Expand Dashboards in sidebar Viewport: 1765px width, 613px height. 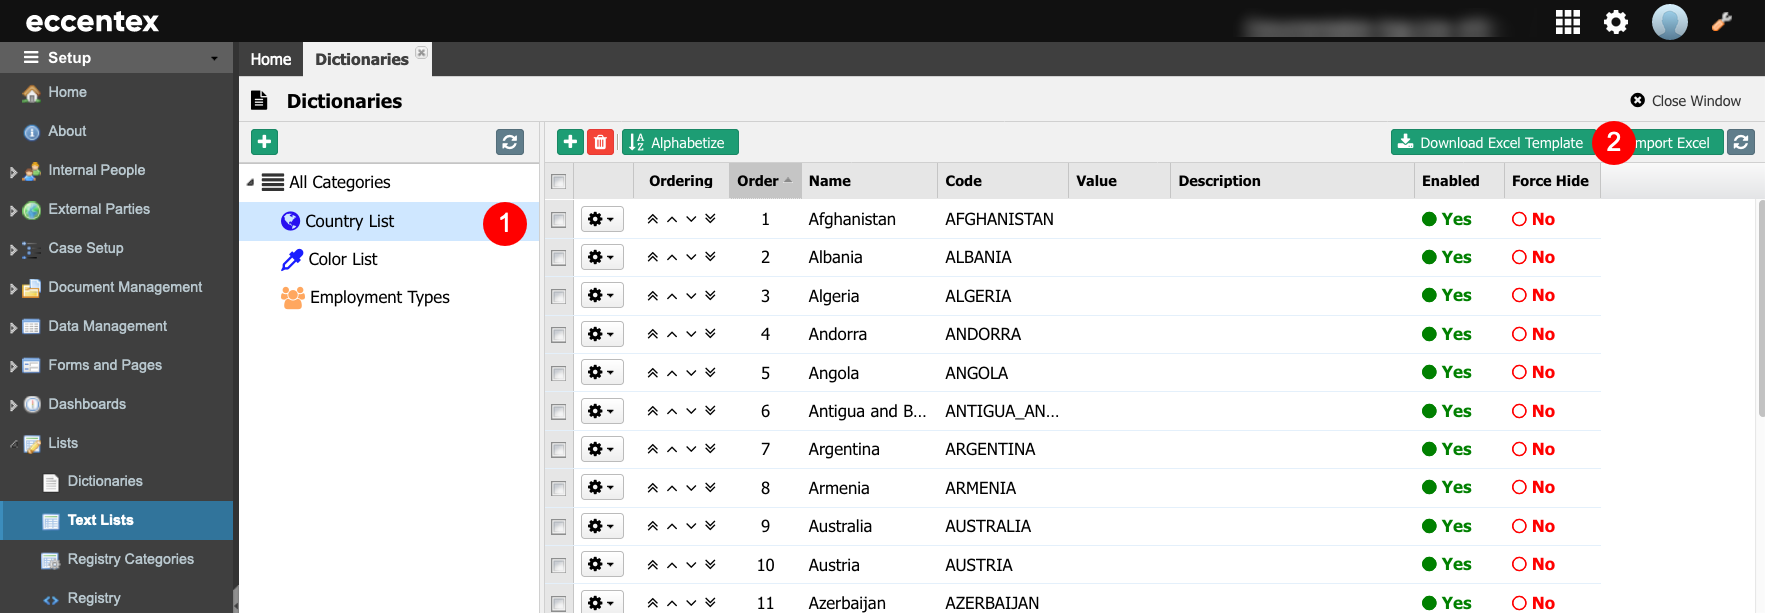coord(13,406)
